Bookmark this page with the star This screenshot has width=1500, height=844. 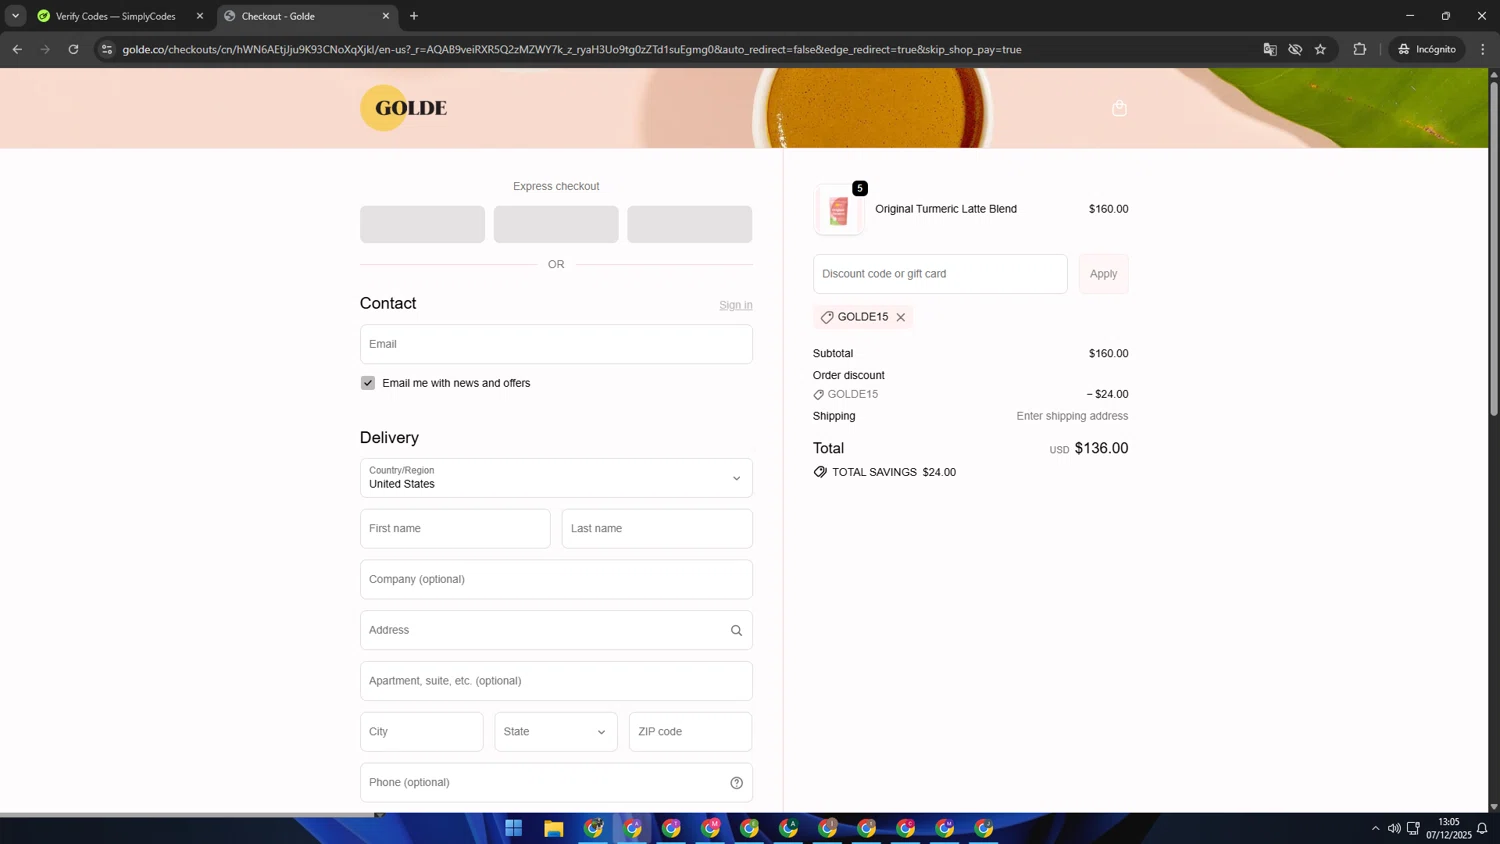1320,49
